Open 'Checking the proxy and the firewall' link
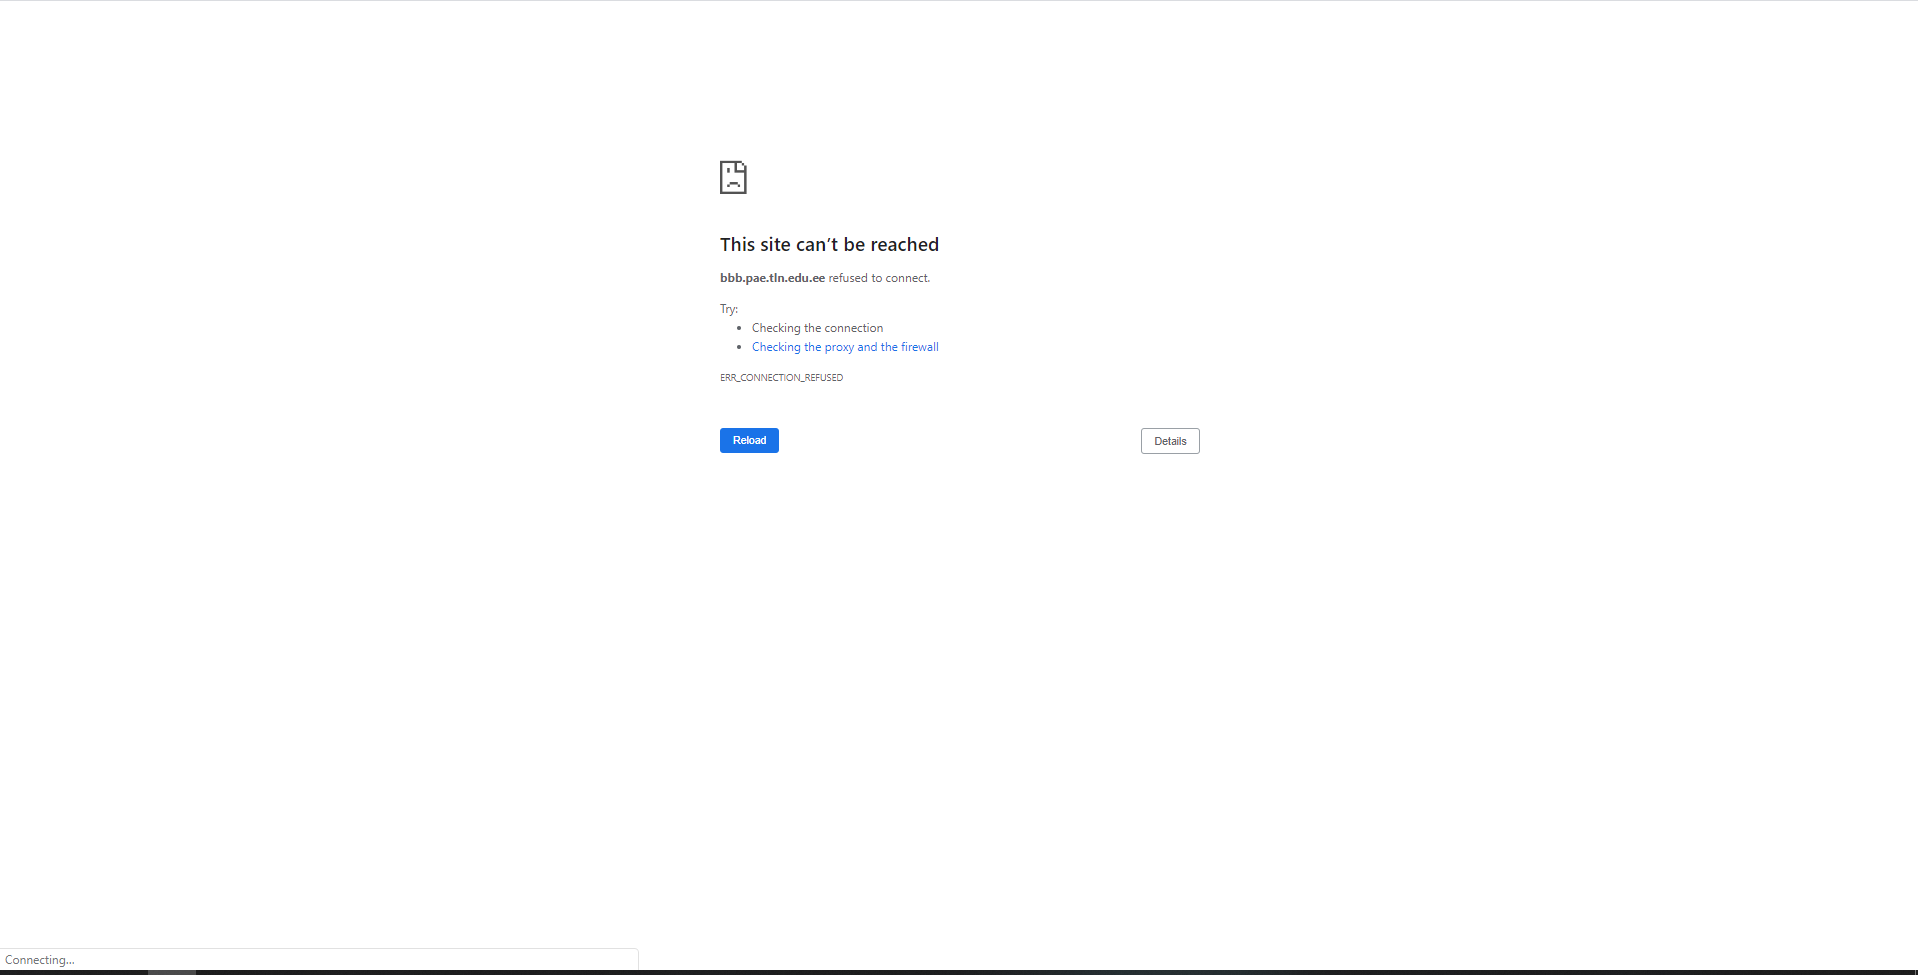This screenshot has height=975, width=1918. [845, 347]
